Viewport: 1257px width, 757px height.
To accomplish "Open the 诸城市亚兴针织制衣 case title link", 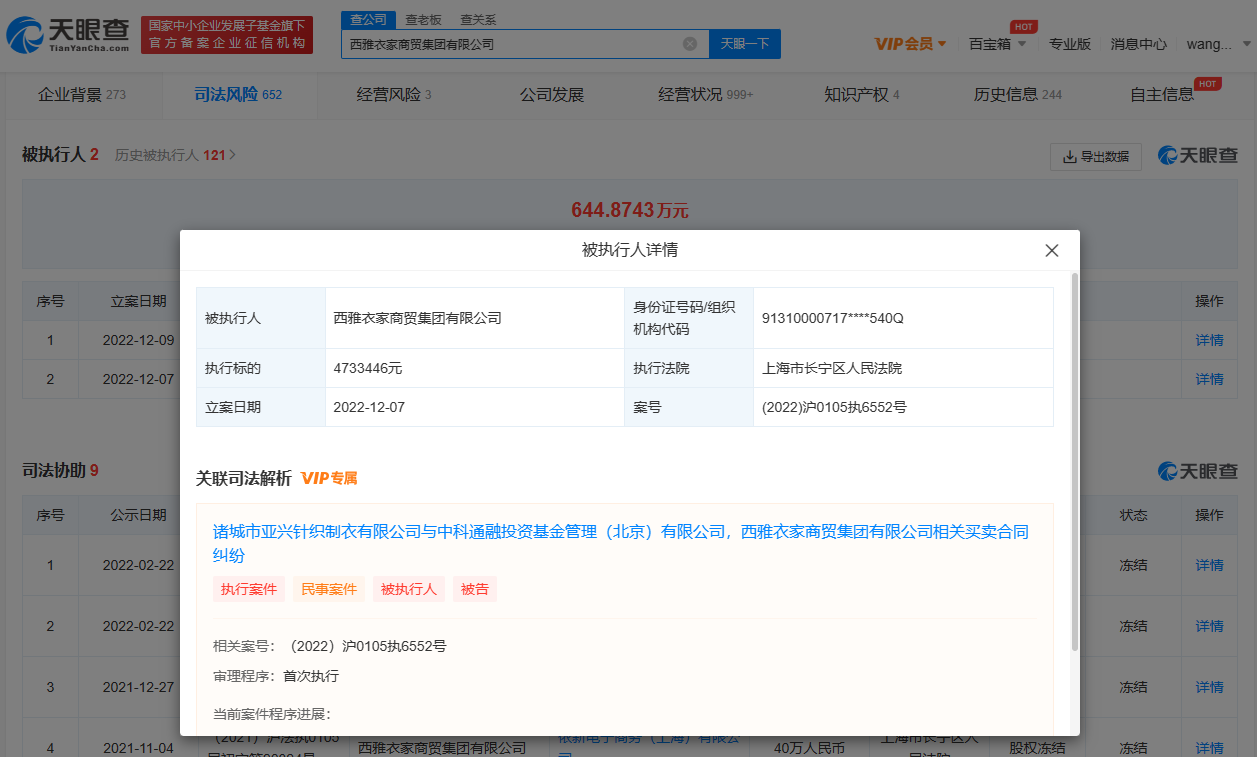I will tap(621, 543).
